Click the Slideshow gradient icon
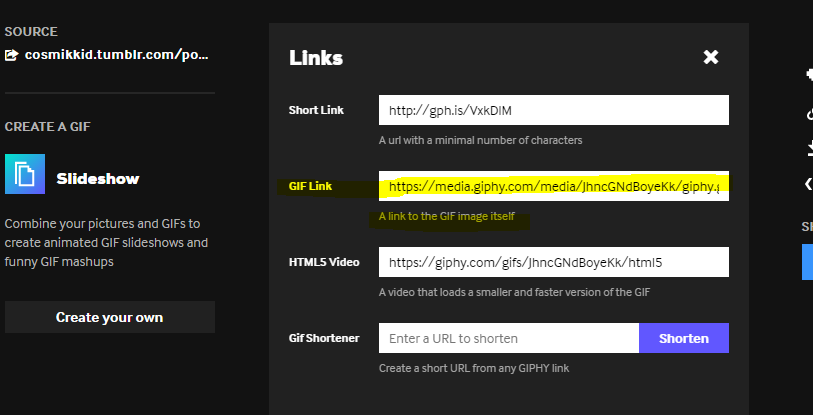813x415 pixels. 25,174
